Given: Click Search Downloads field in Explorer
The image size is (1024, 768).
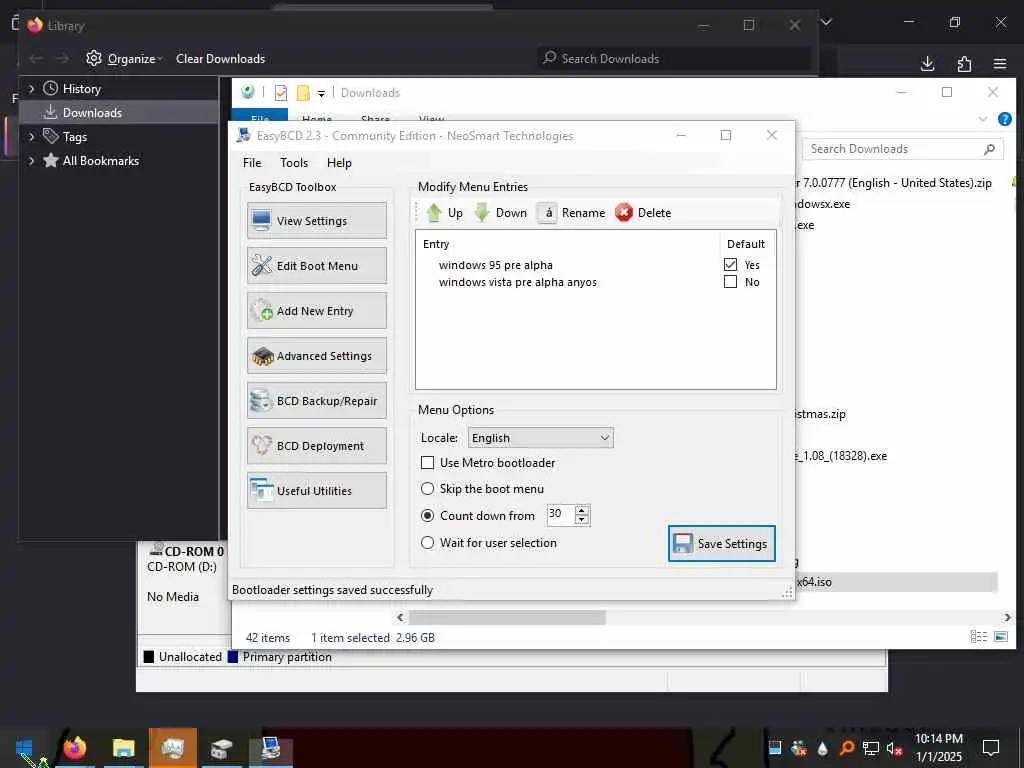Looking at the screenshot, I should [903, 149].
